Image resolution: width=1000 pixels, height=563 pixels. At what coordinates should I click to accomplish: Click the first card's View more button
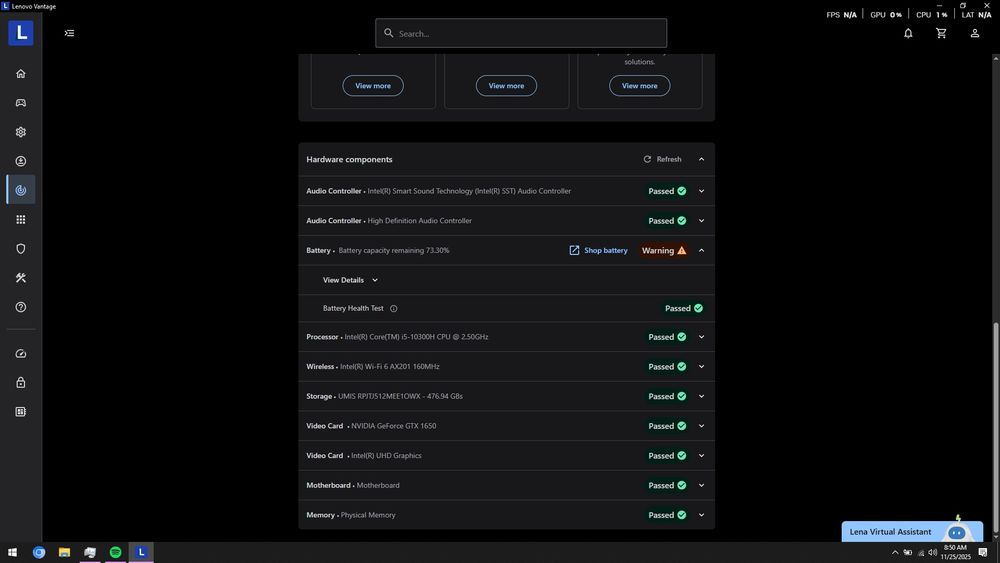[373, 85]
